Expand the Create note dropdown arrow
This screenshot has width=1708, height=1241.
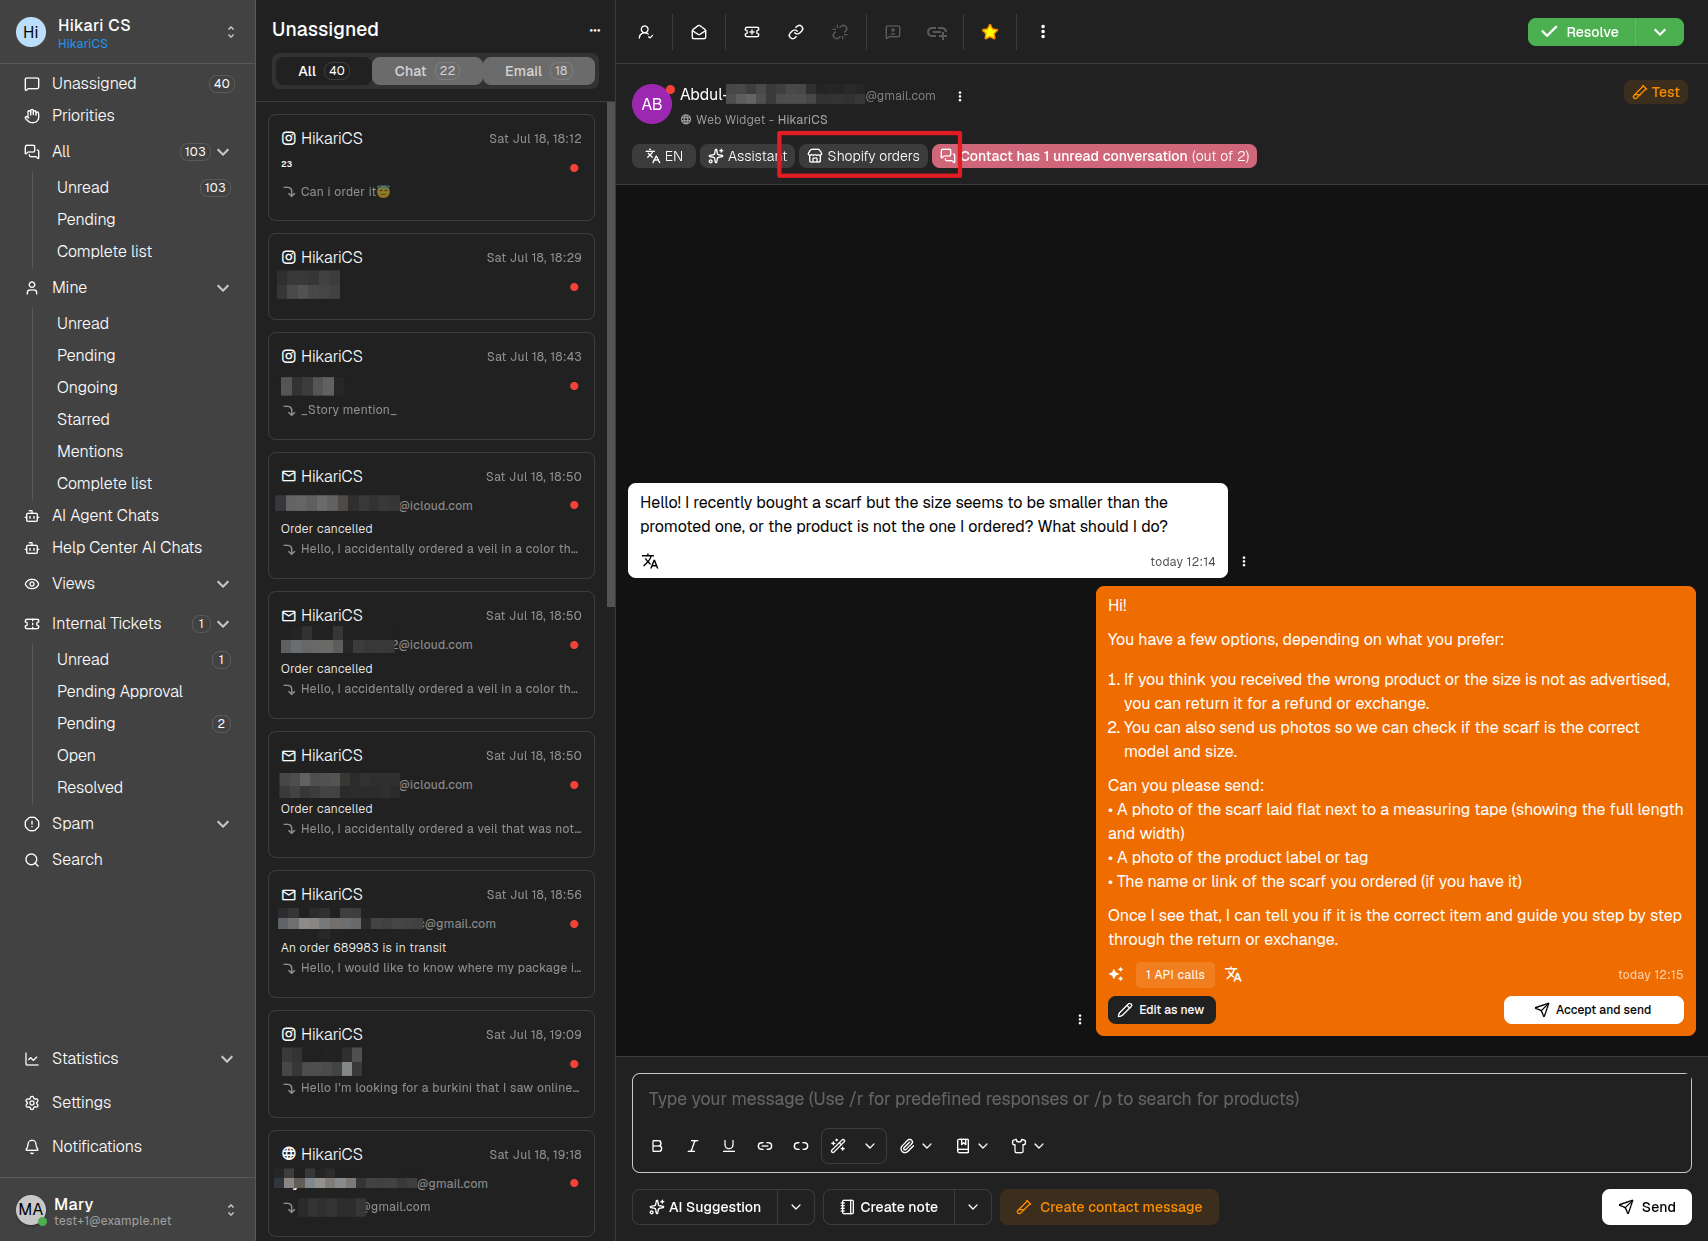(973, 1207)
